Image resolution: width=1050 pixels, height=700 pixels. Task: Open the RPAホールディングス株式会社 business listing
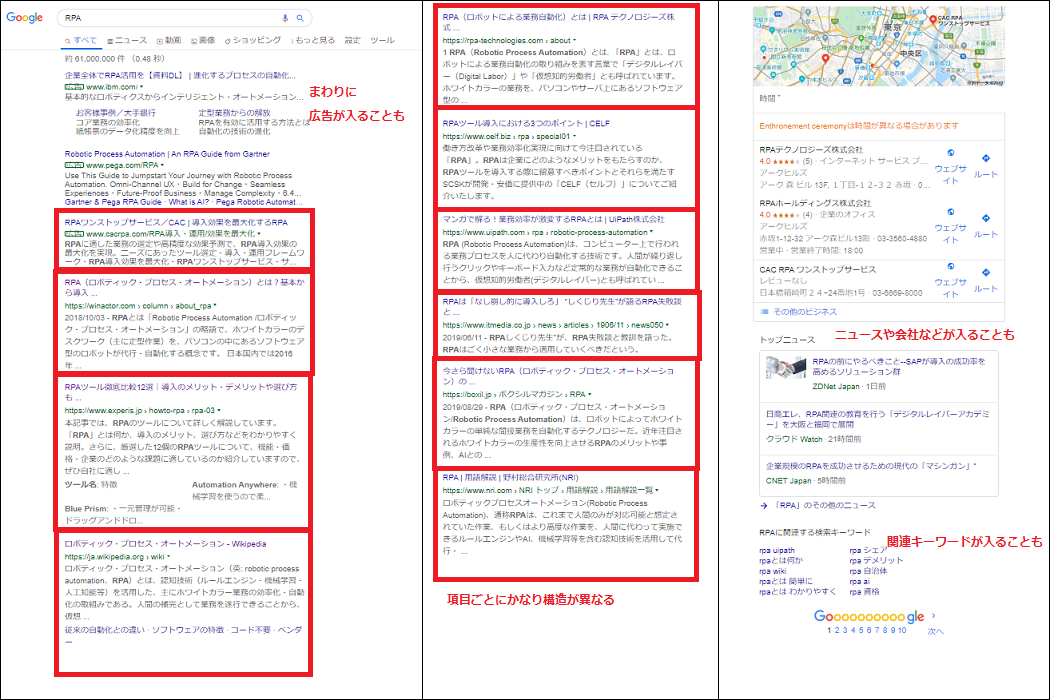815,203
